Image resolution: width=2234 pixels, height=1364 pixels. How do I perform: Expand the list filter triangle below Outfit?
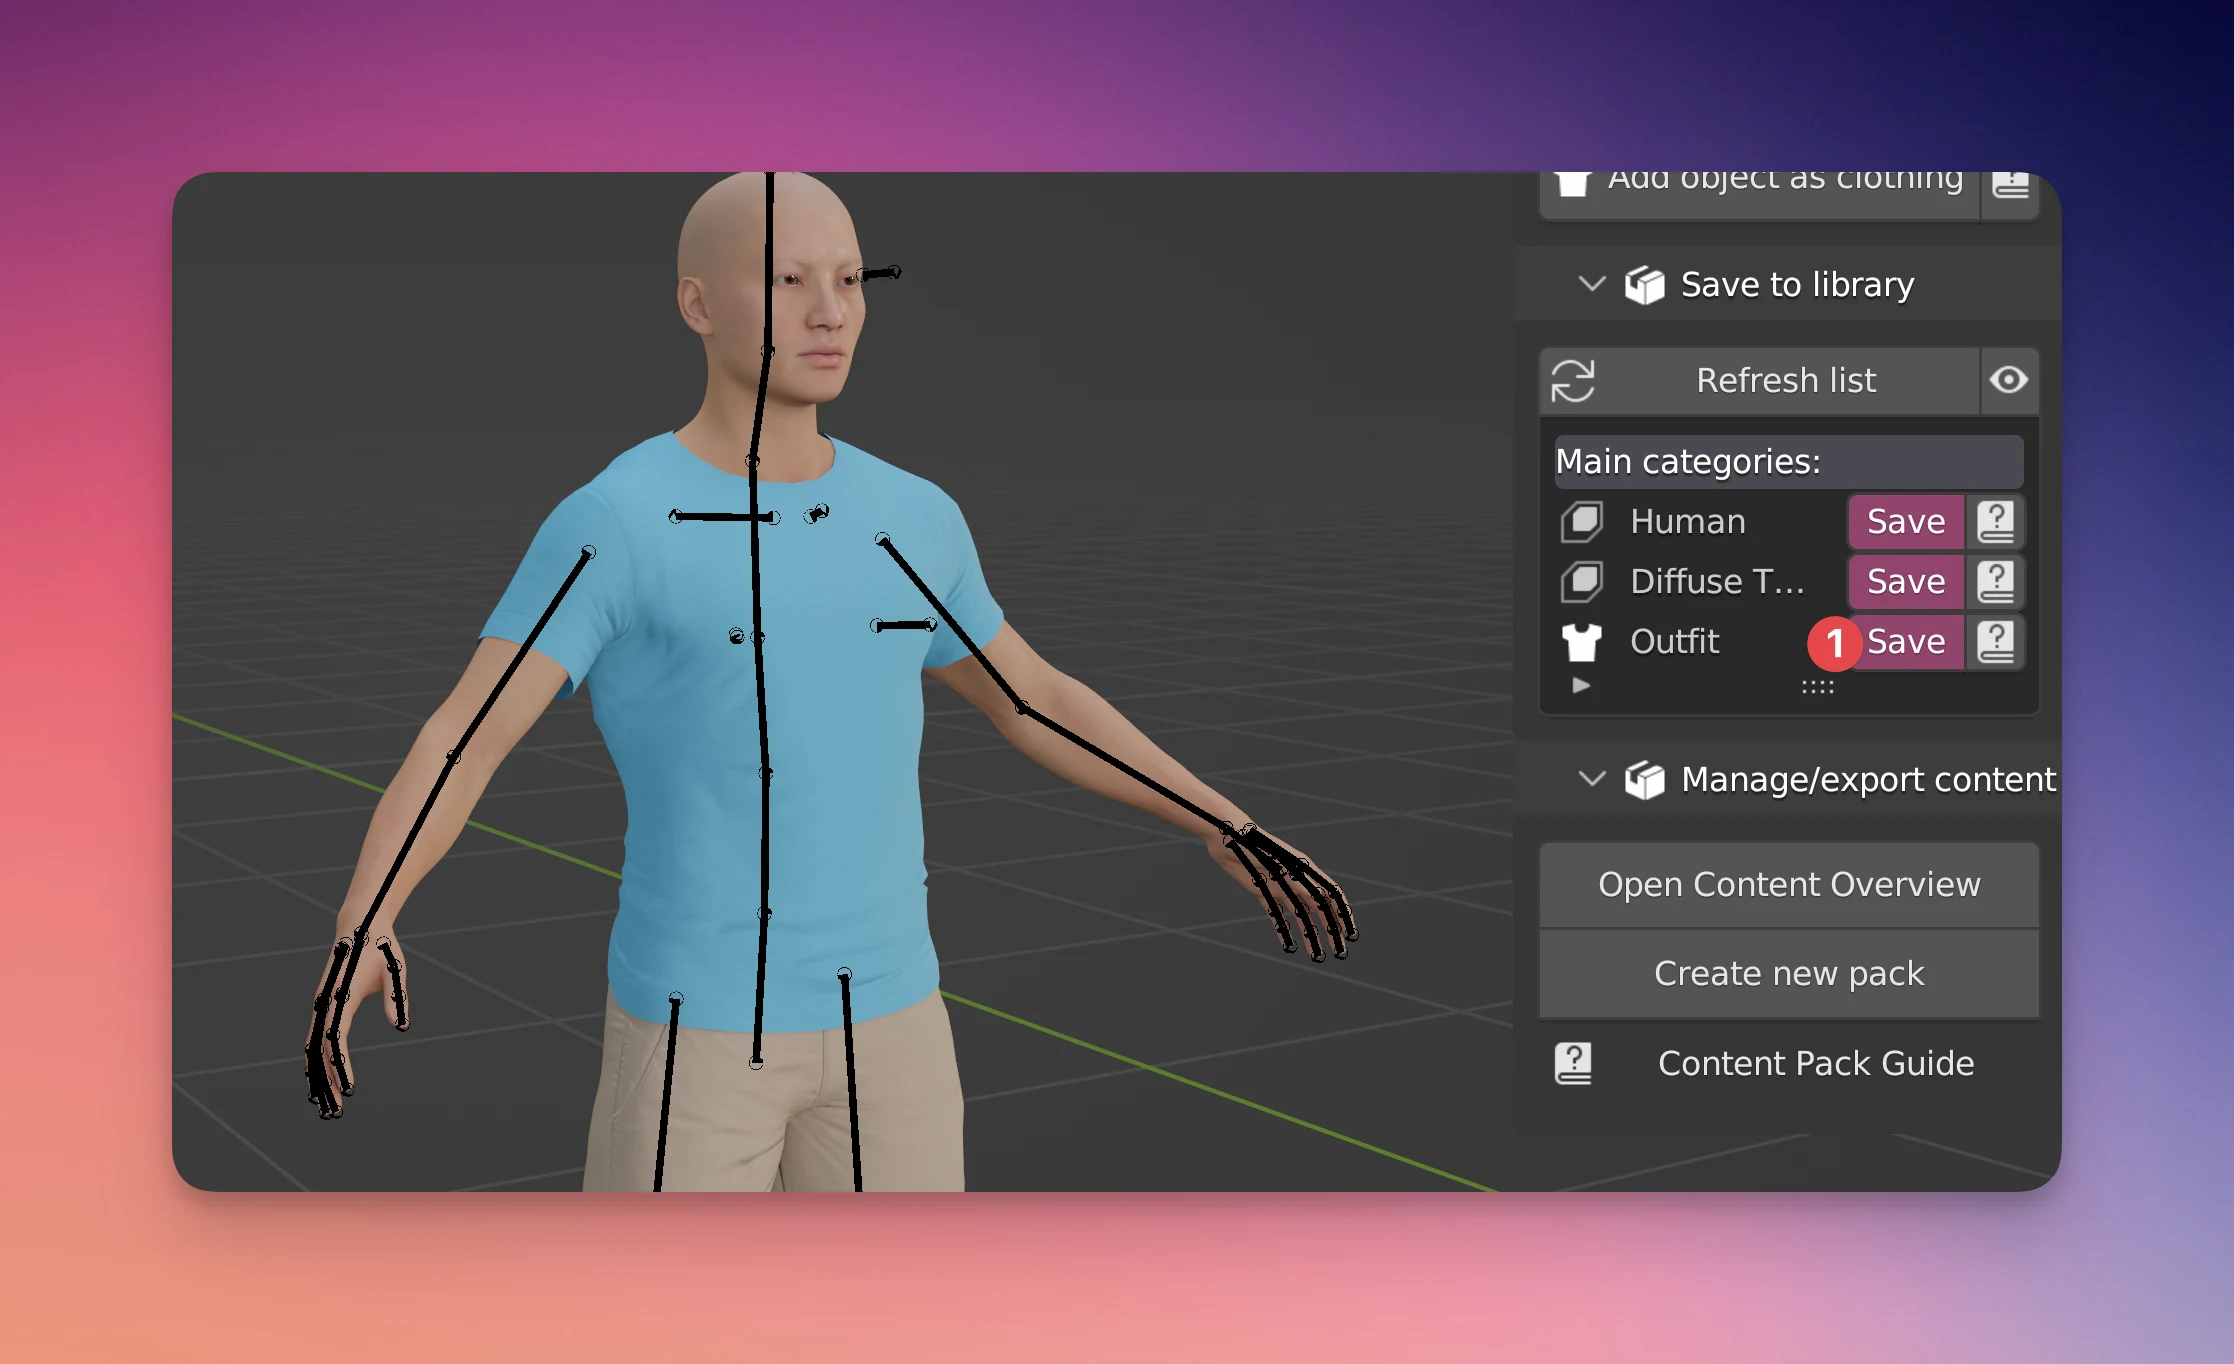click(x=1581, y=686)
